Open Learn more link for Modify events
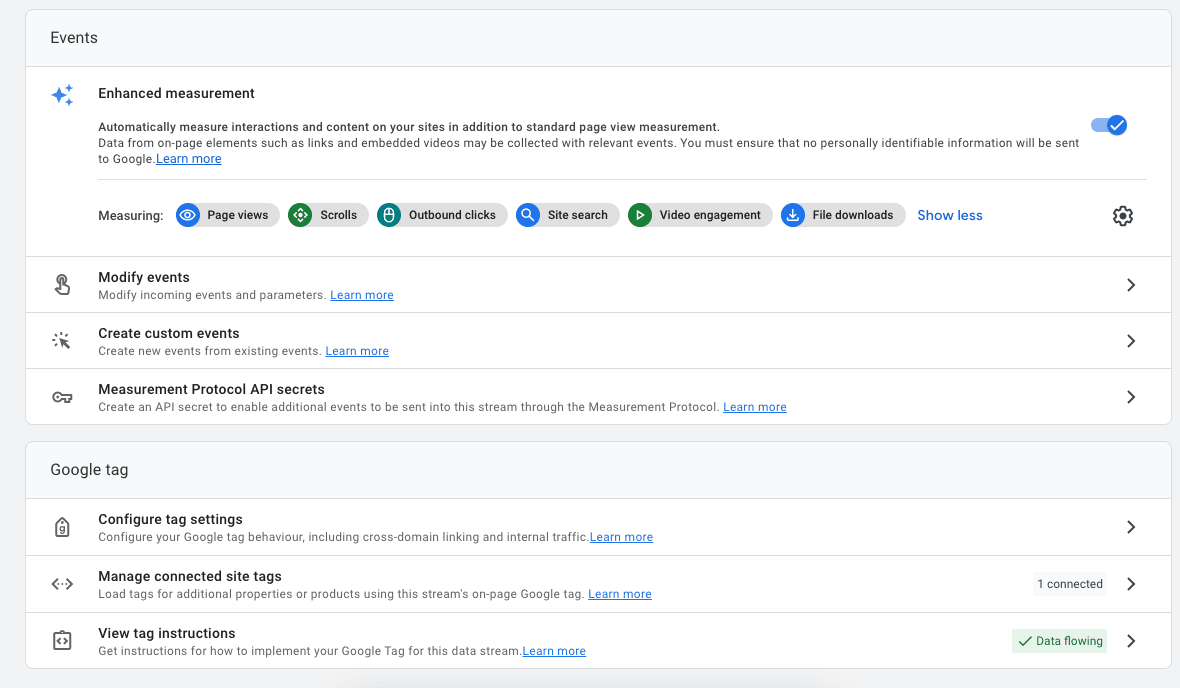The width and height of the screenshot is (1180, 688). pyautogui.click(x=362, y=295)
